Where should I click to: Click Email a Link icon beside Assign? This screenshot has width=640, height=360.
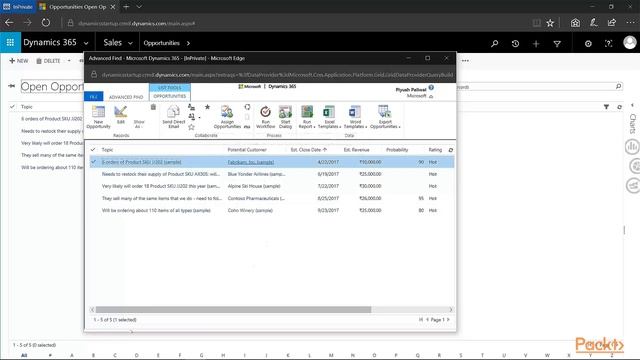[247, 127]
